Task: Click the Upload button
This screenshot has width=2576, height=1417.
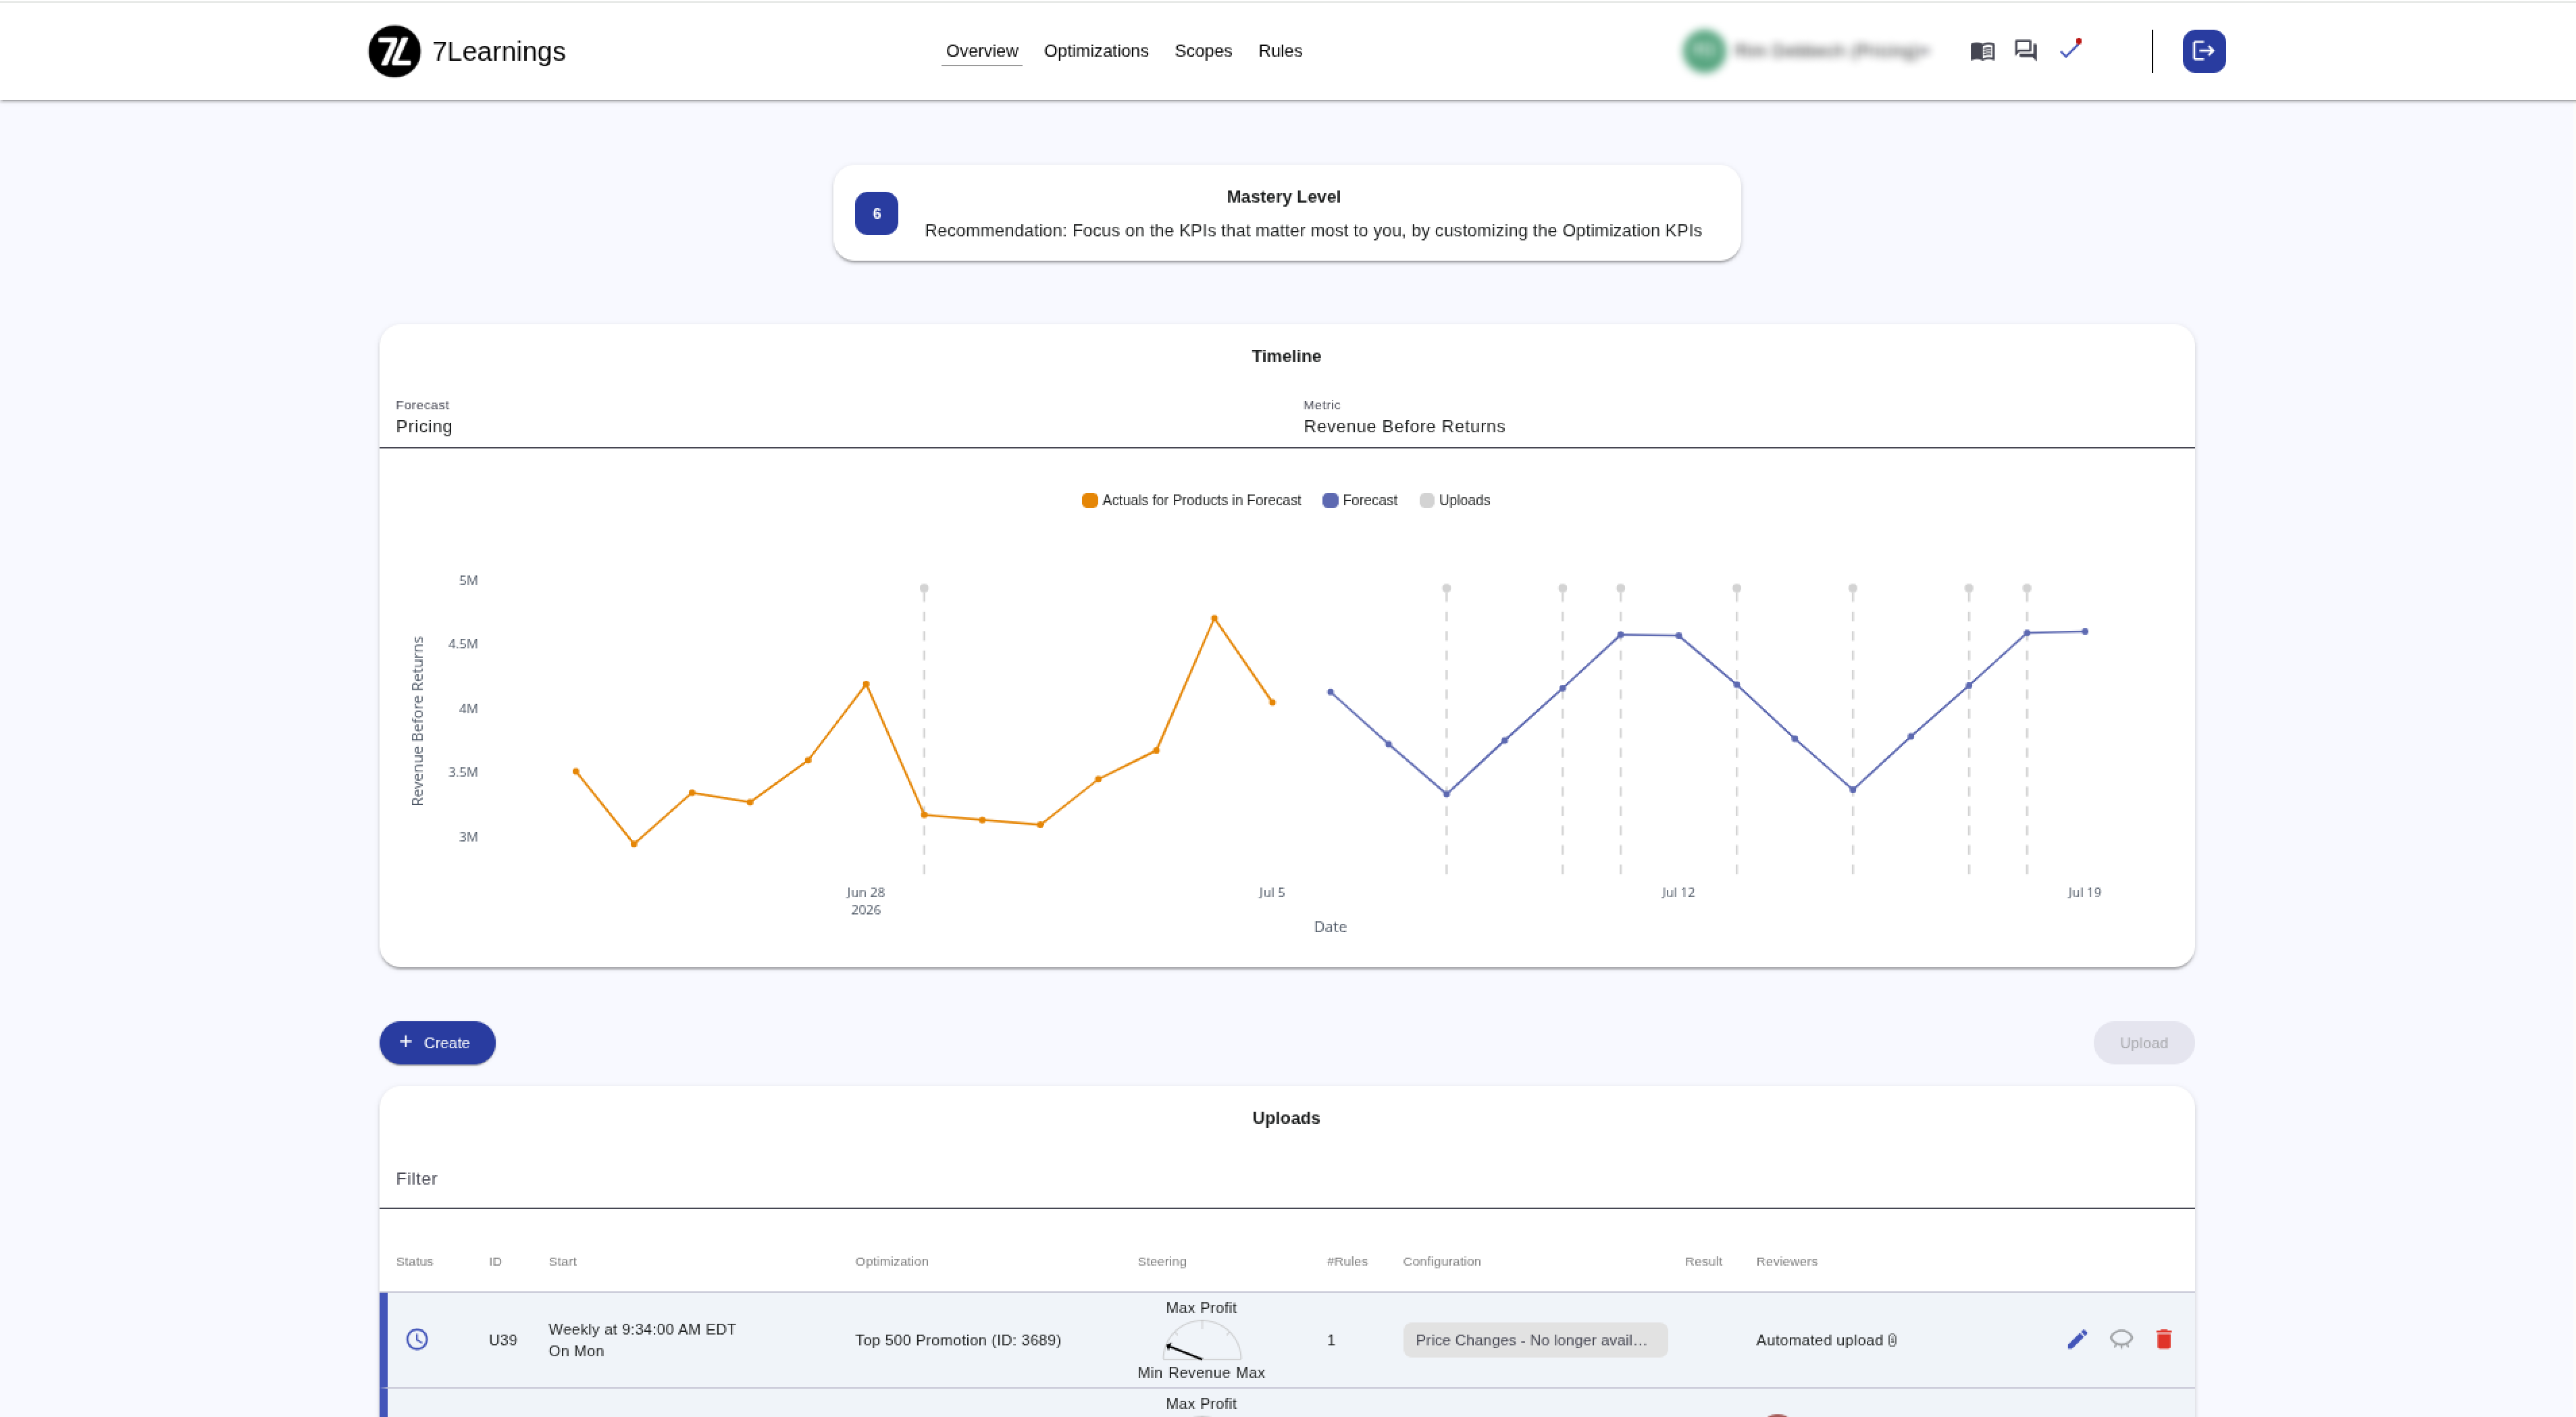Action: (x=2144, y=1043)
